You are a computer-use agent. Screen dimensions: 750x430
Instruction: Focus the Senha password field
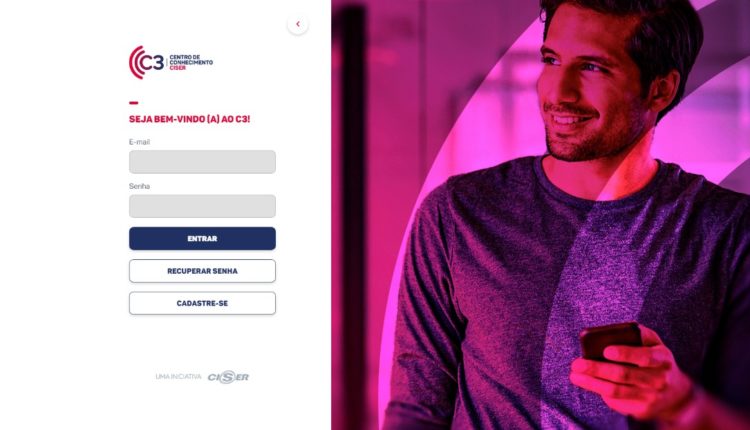coord(202,206)
